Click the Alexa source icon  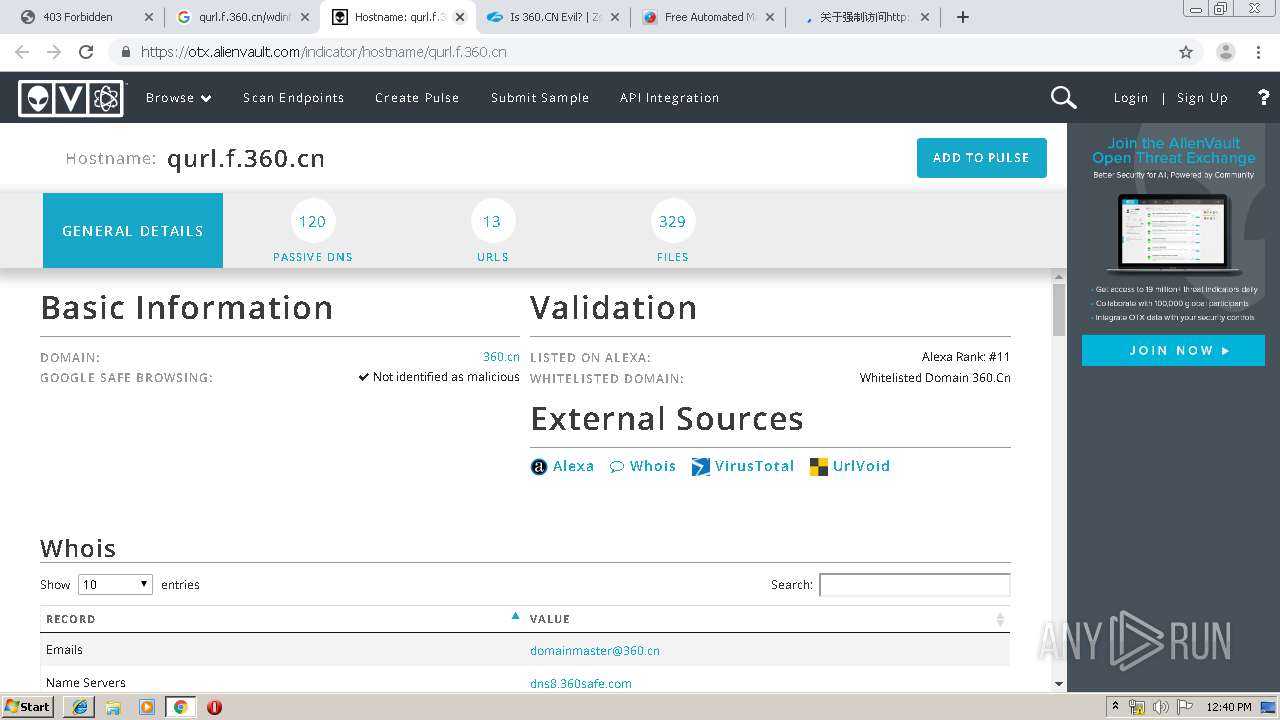point(539,467)
